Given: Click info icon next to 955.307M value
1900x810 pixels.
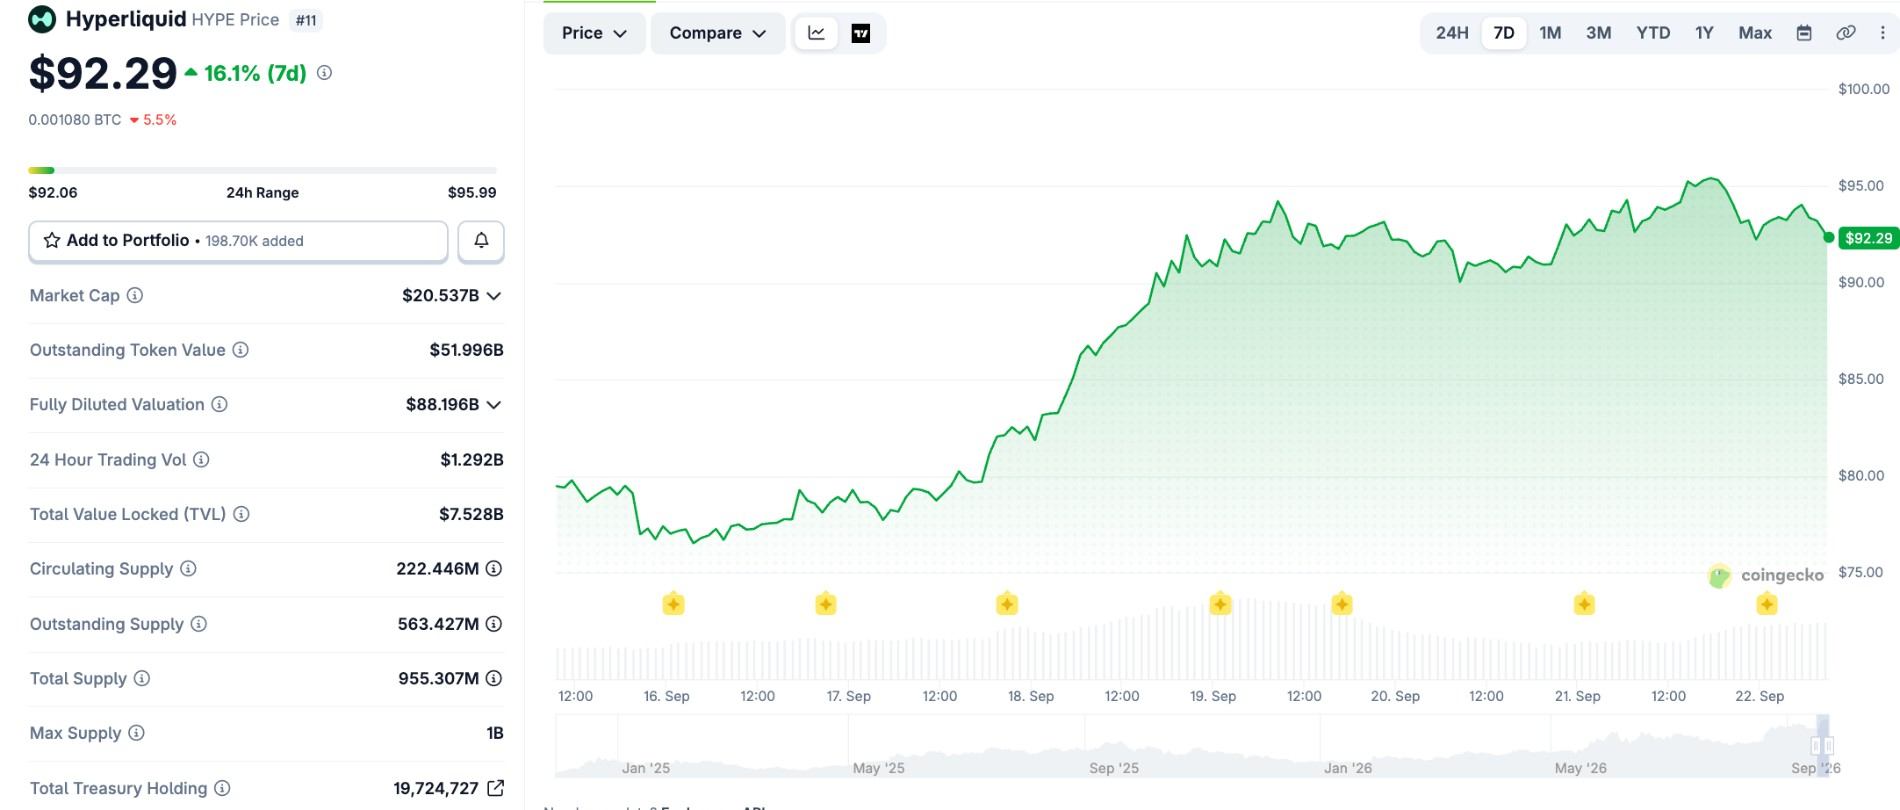Looking at the screenshot, I should [x=494, y=678].
